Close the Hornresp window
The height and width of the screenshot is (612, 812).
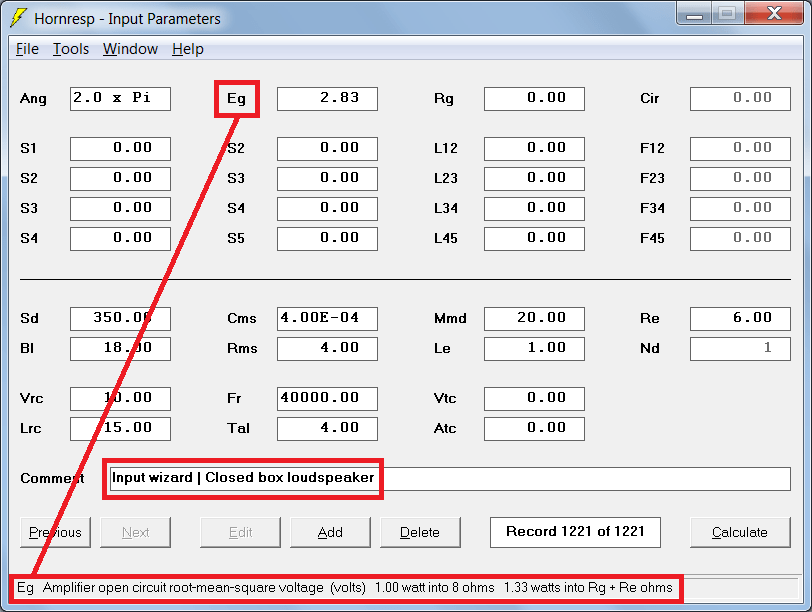[x=774, y=14]
